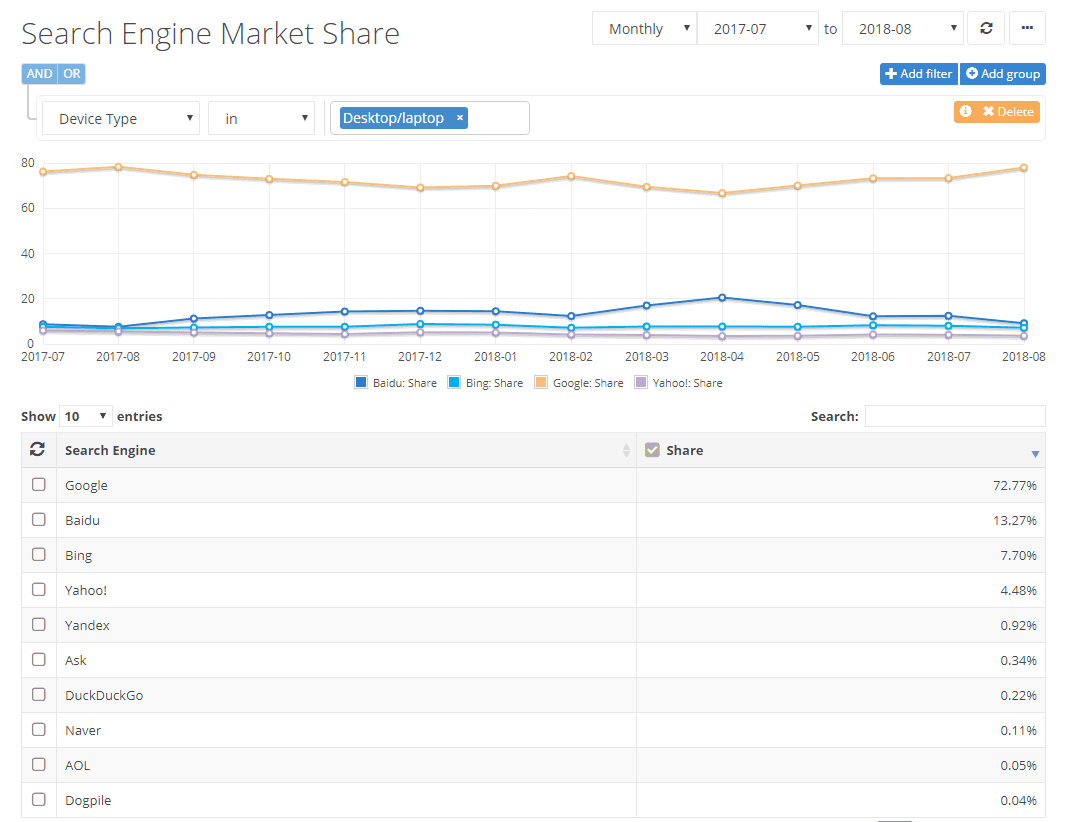Toggle Google: Share legend swatch
The width and height of the screenshot is (1076, 822).
coord(541,382)
